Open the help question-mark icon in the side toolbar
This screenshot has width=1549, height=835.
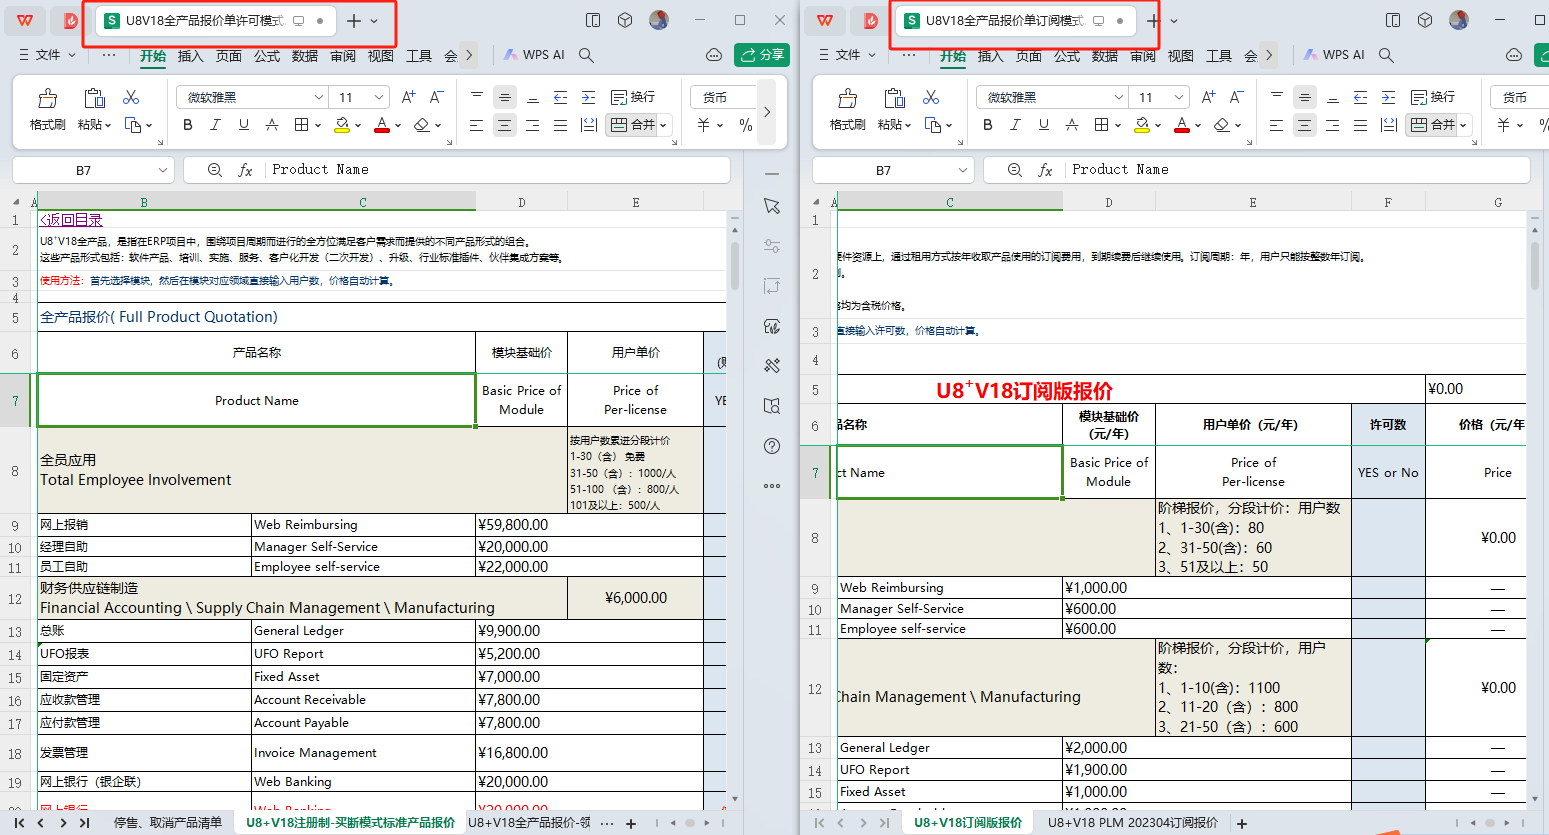click(772, 446)
